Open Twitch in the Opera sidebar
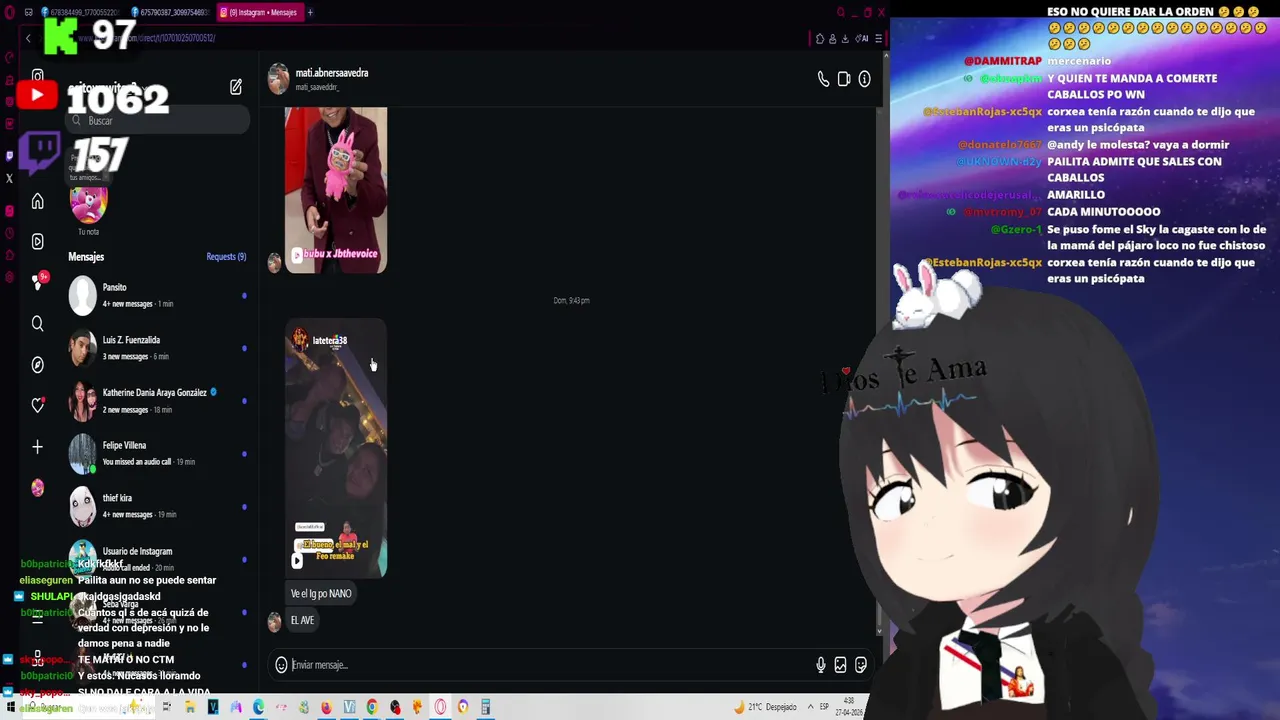 click(x=10, y=155)
